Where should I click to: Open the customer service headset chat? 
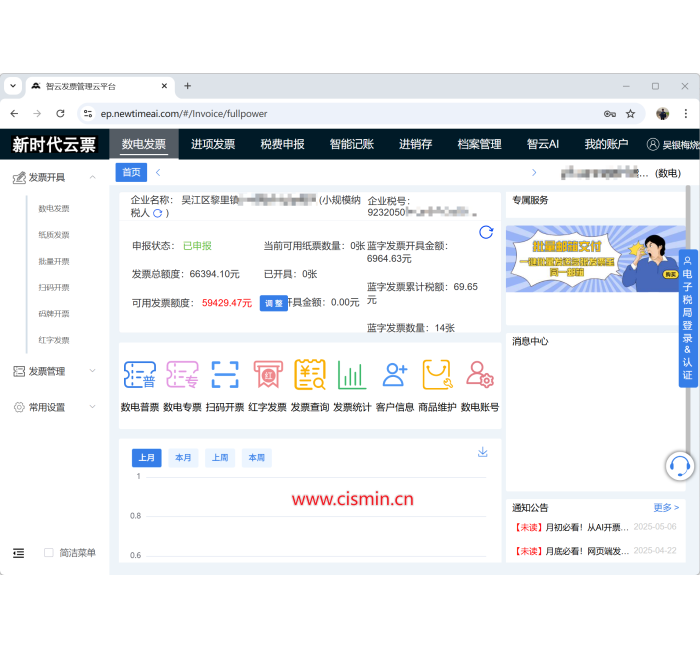pyautogui.click(x=679, y=466)
